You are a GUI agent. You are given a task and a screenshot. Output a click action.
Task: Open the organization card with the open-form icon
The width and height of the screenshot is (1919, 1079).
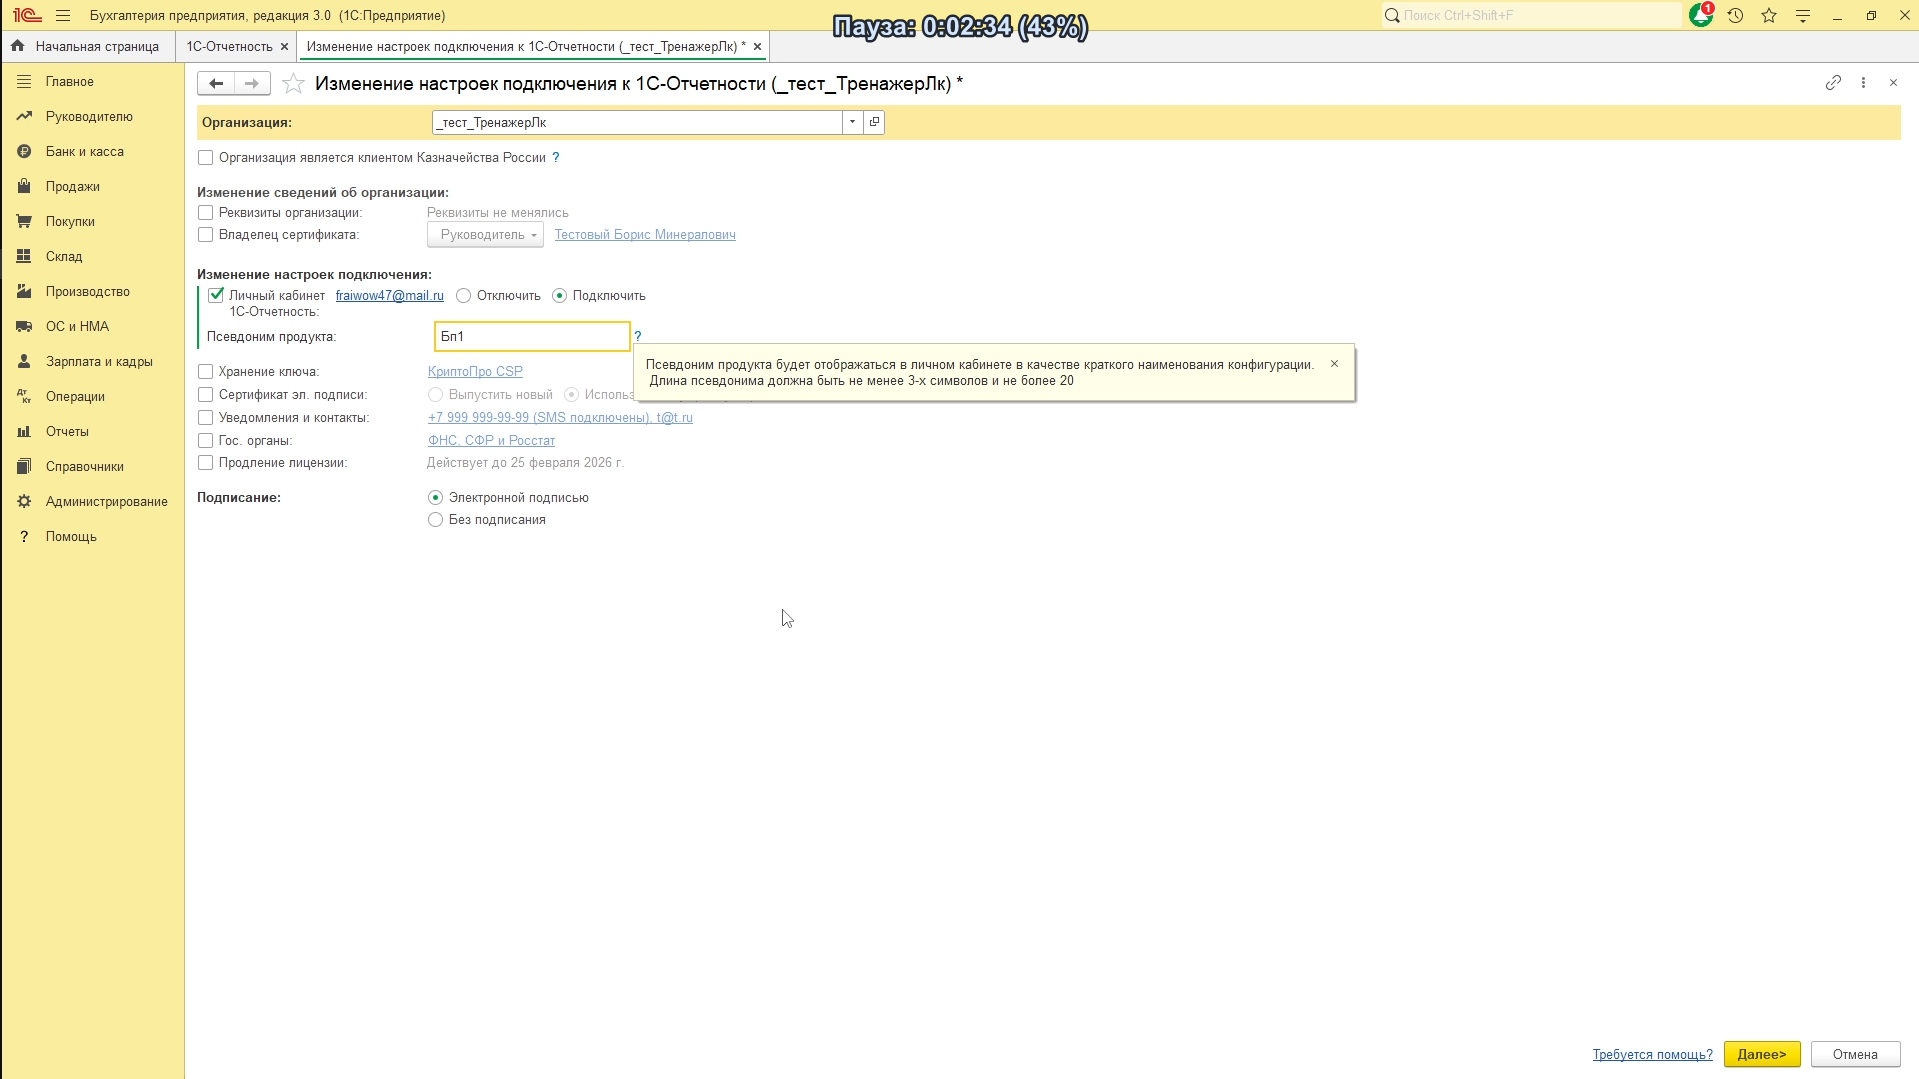pos(874,122)
